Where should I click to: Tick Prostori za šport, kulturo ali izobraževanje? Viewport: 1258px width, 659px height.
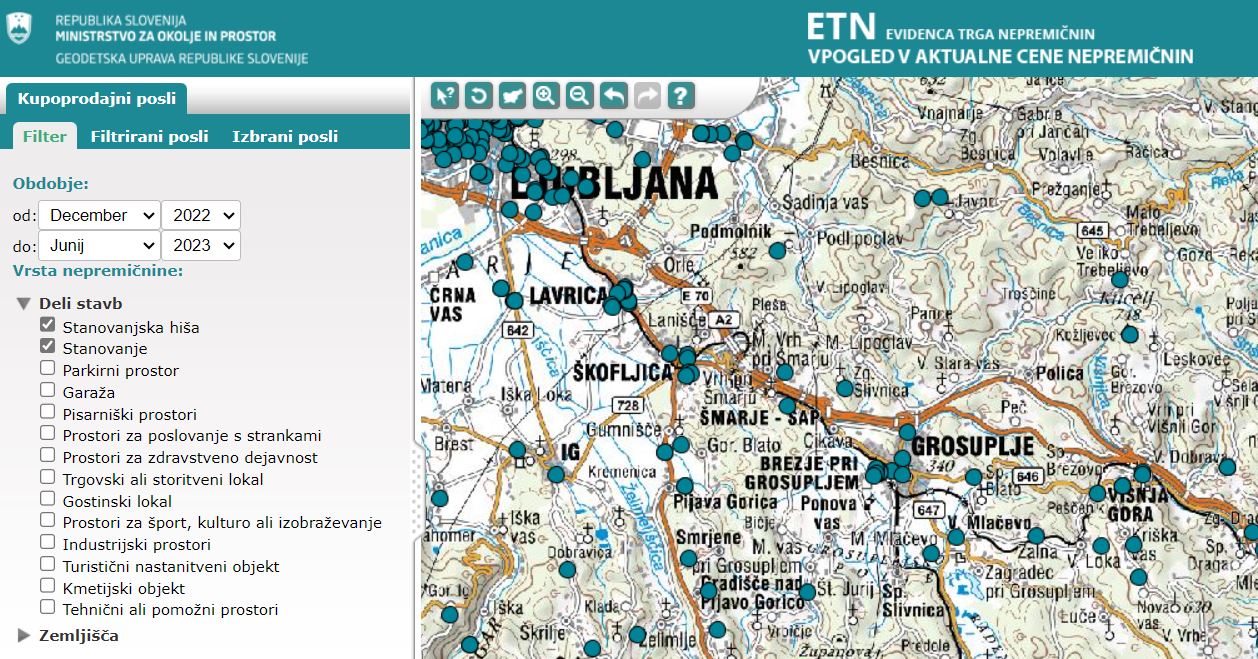coord(48,520)
